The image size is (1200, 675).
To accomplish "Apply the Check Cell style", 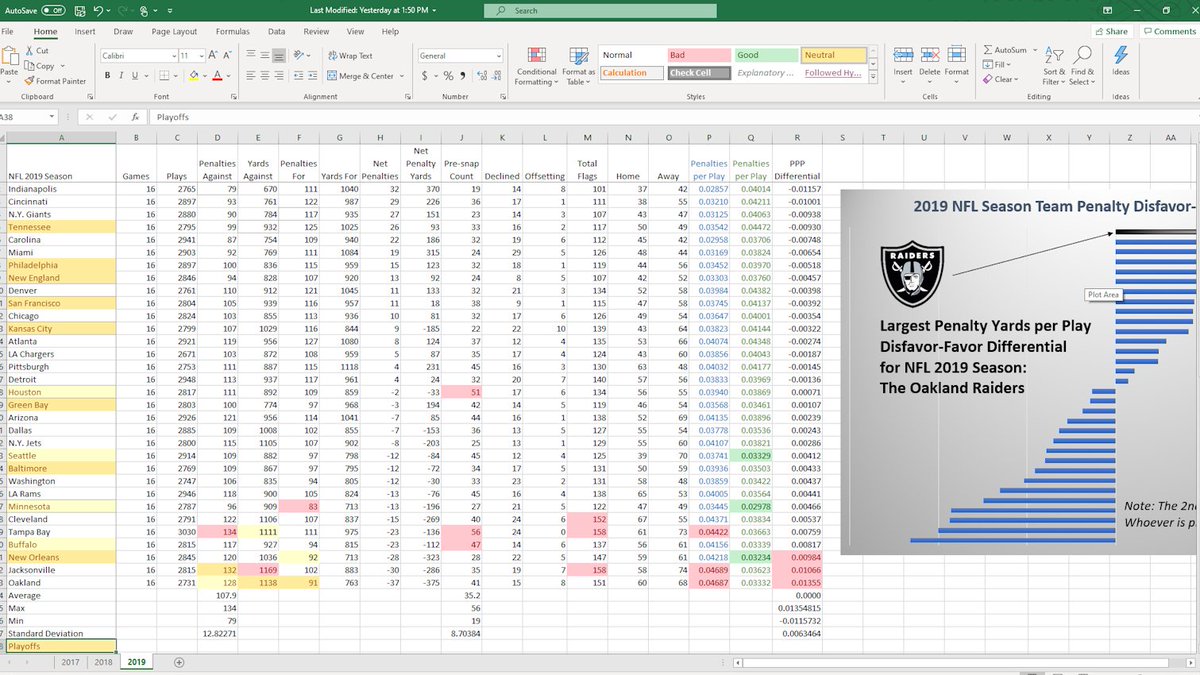I will 698,73.
